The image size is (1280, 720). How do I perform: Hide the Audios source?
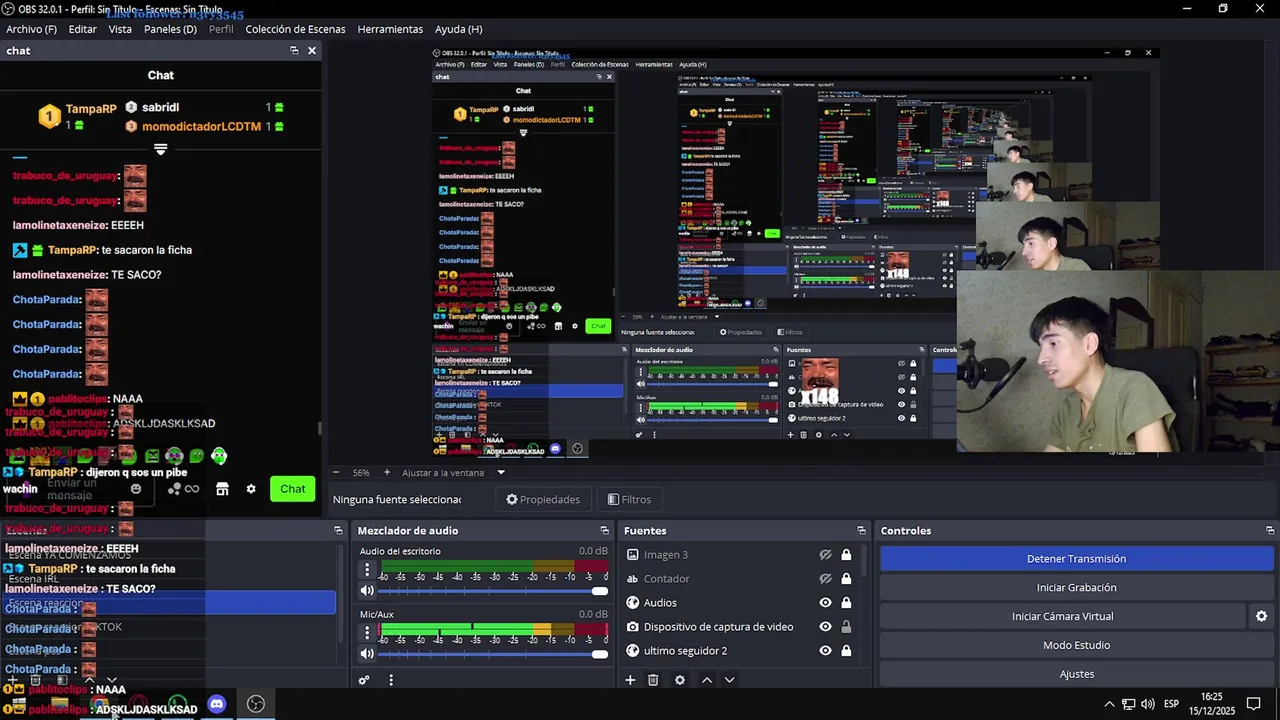tap(825, 603)
